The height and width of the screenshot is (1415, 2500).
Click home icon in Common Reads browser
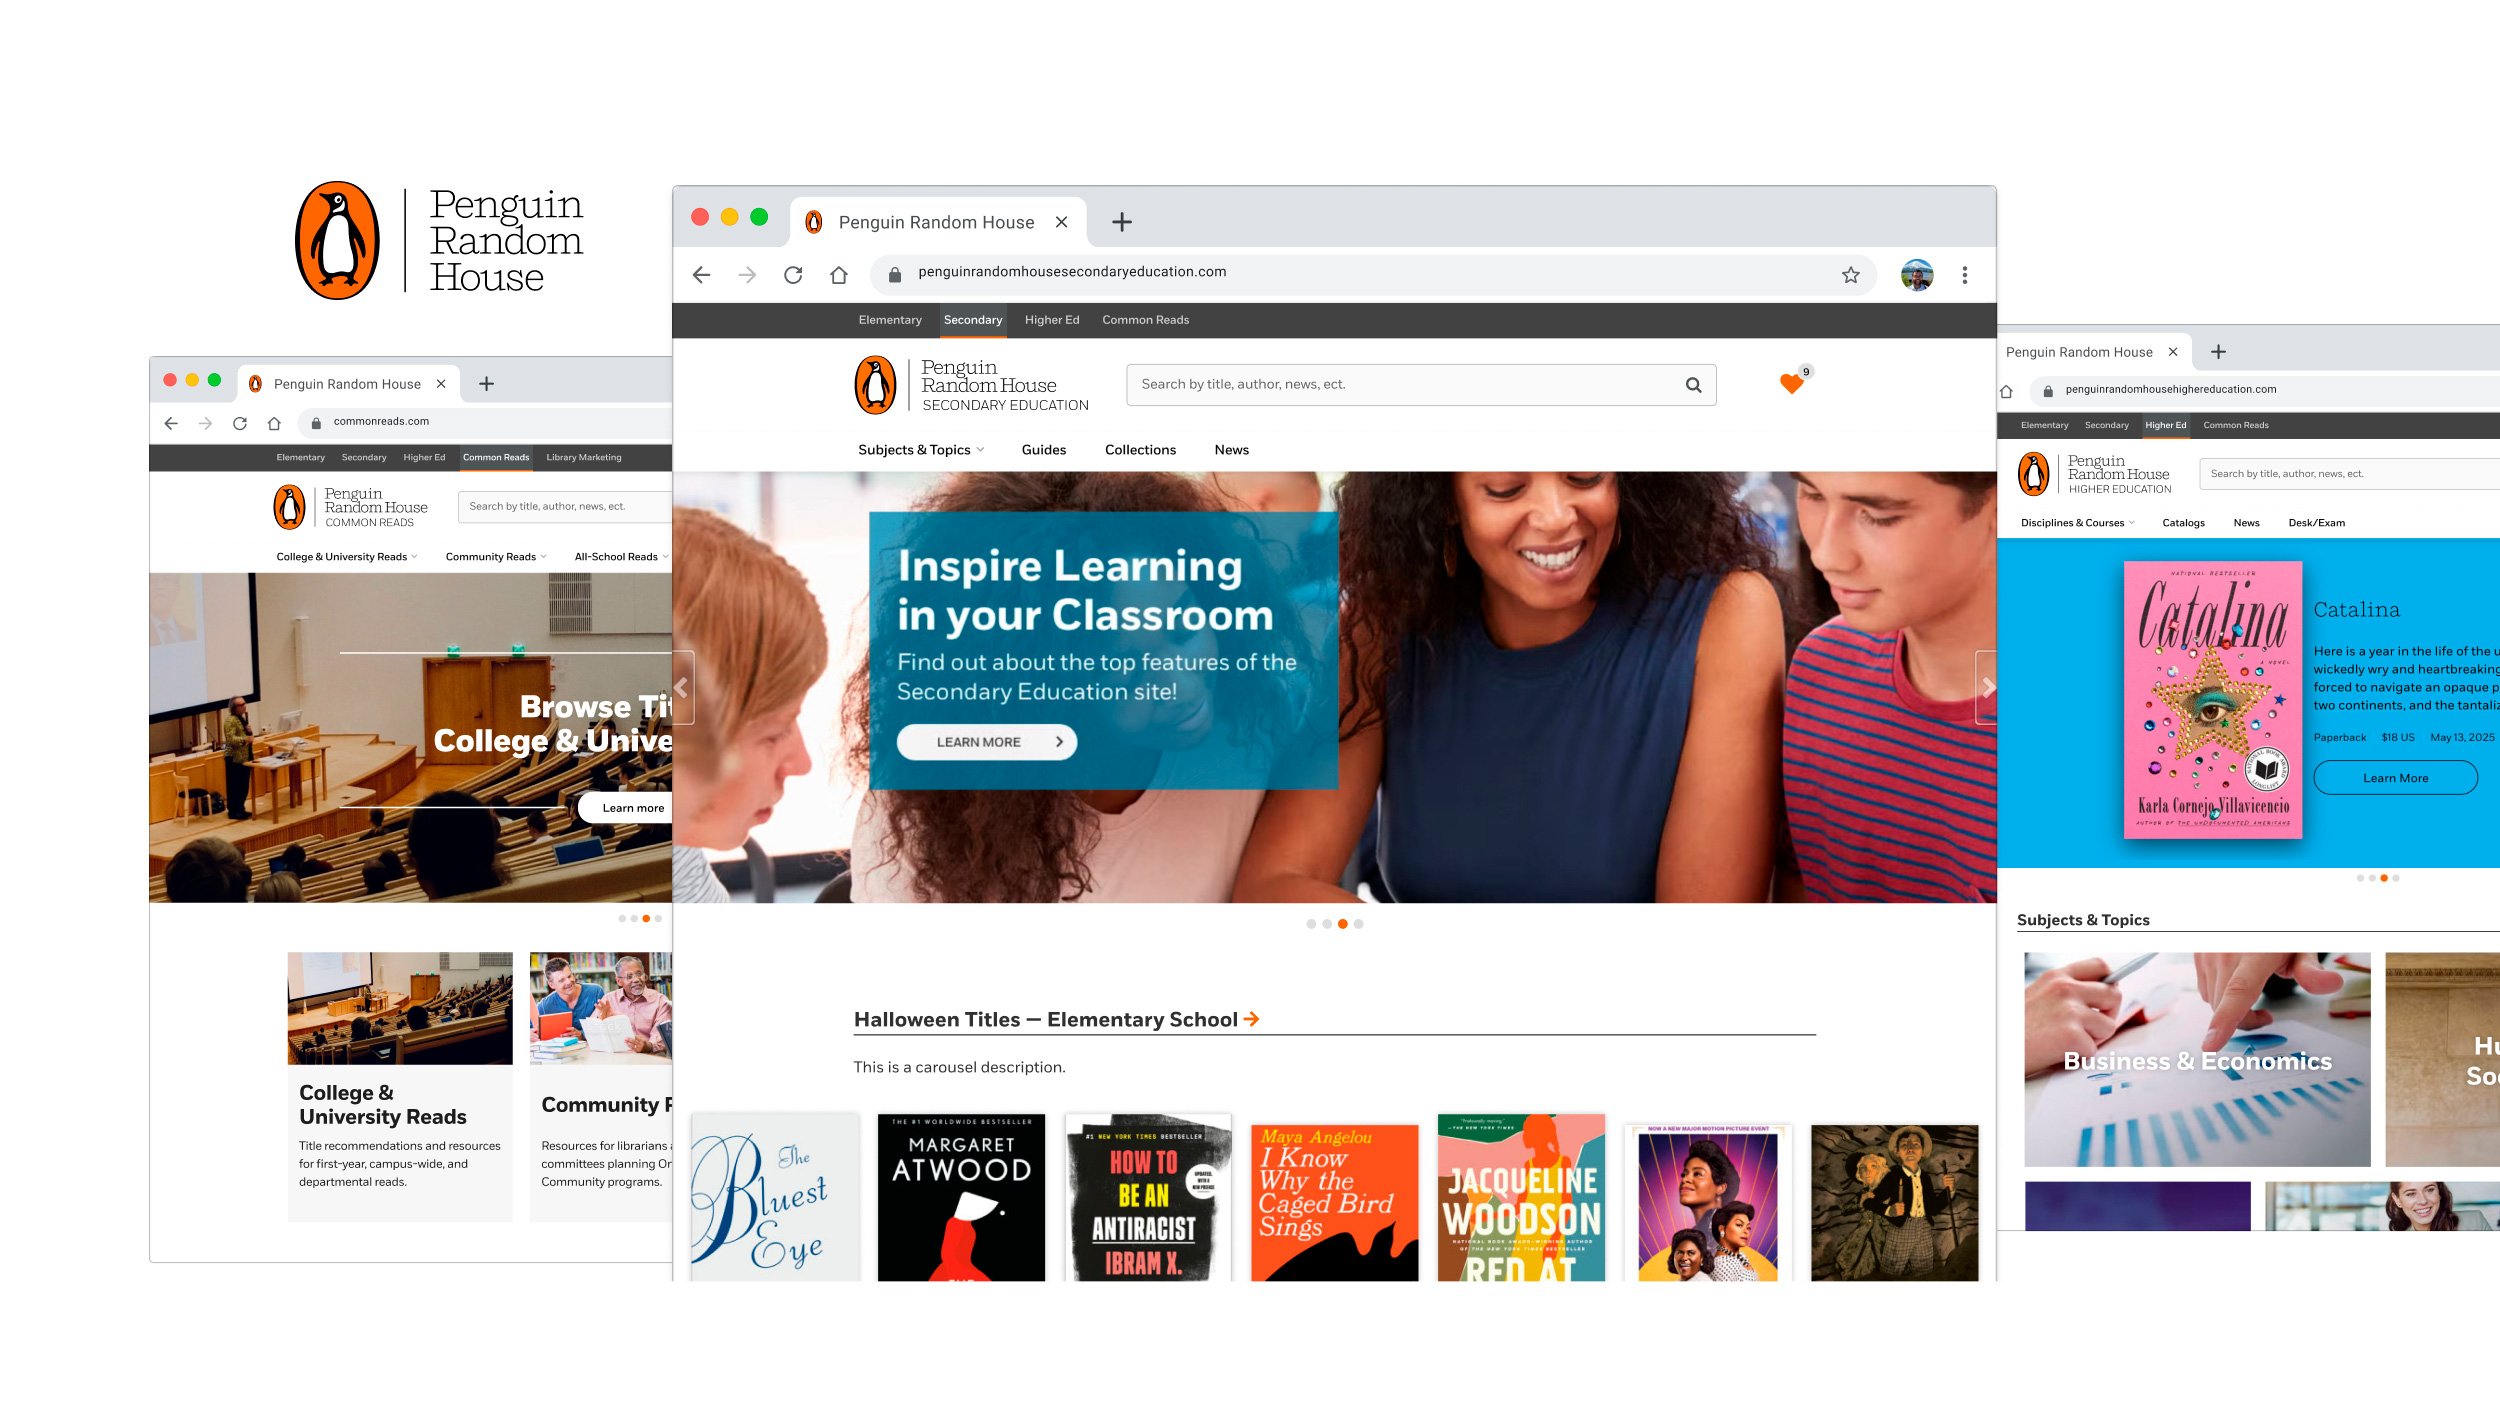pyautogui.click(x=274, y=424)
